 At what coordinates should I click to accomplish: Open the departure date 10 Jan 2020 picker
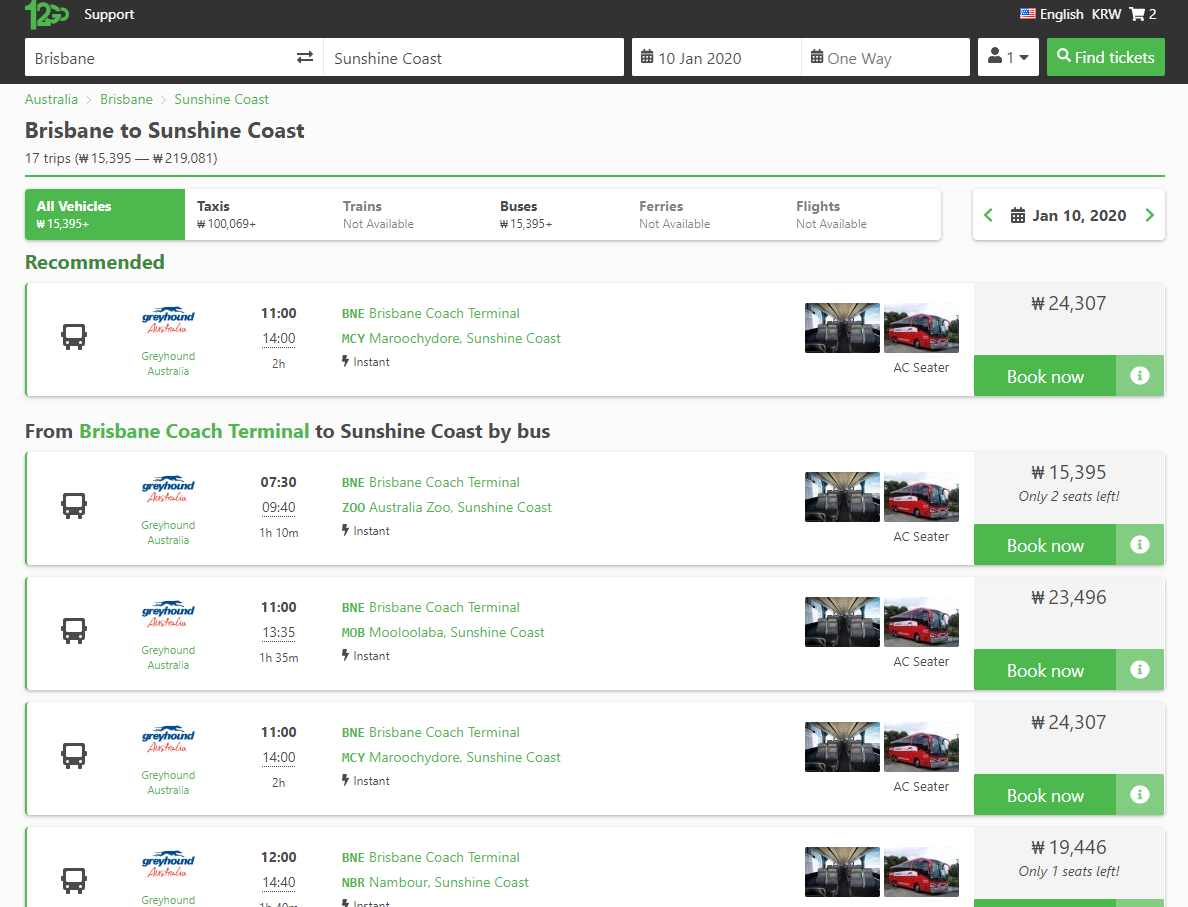coord(717,57)
